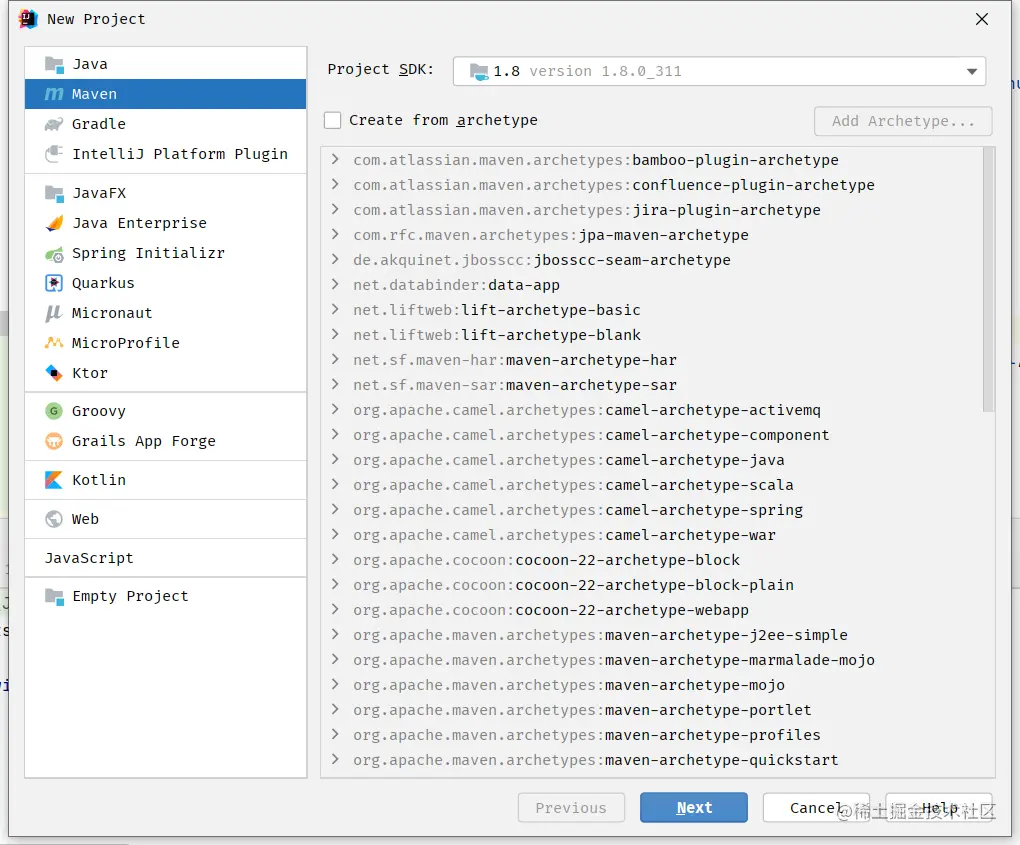Image resolution: width=1020 pixels, height=845 pixels.
Task: Expand the cocoon-22-archetype-webapp node
Action: 335,610
